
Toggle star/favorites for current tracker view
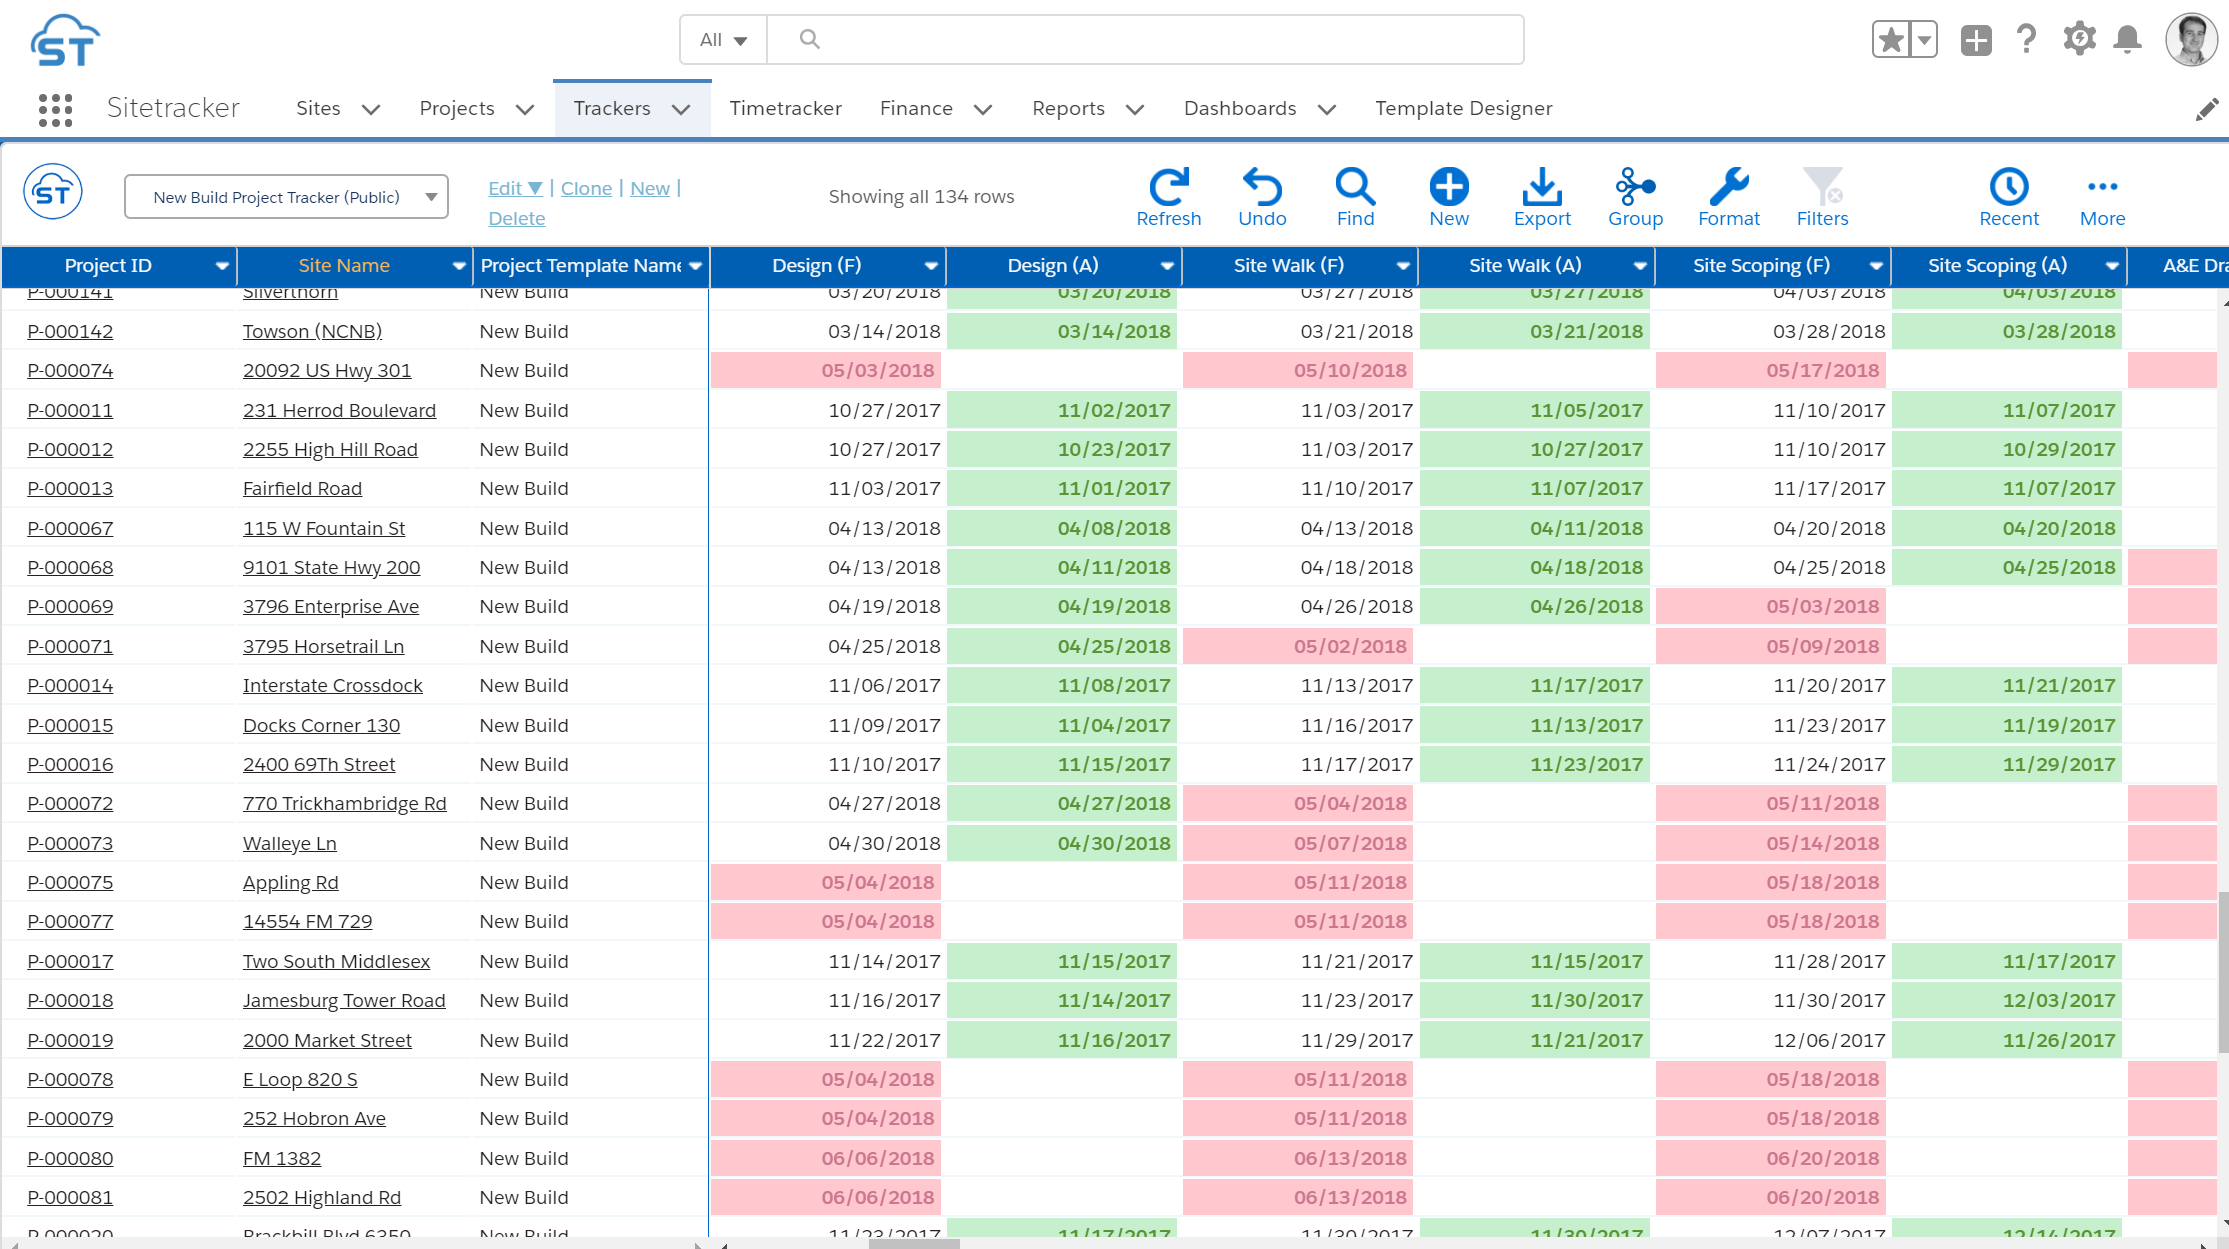pyautogui.click(x=1888, y=38)
